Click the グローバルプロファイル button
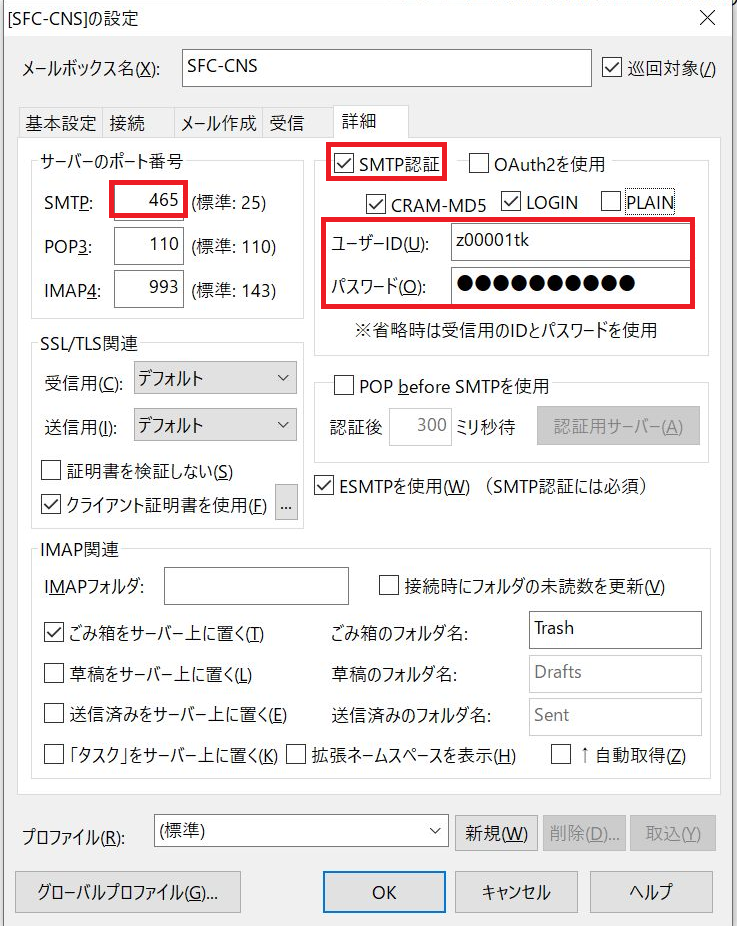This screenshot has width=737, height=926. click(128, 892)
